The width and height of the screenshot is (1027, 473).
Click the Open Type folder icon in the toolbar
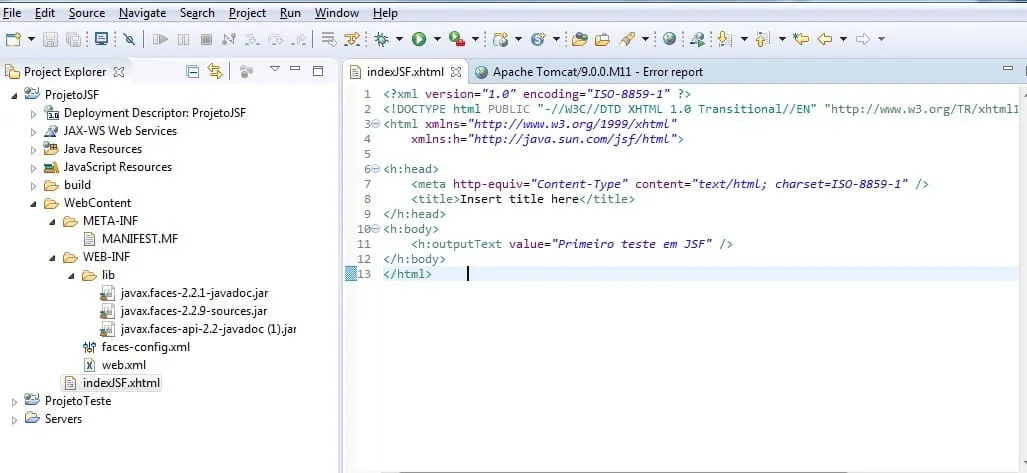click(x=579, y=39)
